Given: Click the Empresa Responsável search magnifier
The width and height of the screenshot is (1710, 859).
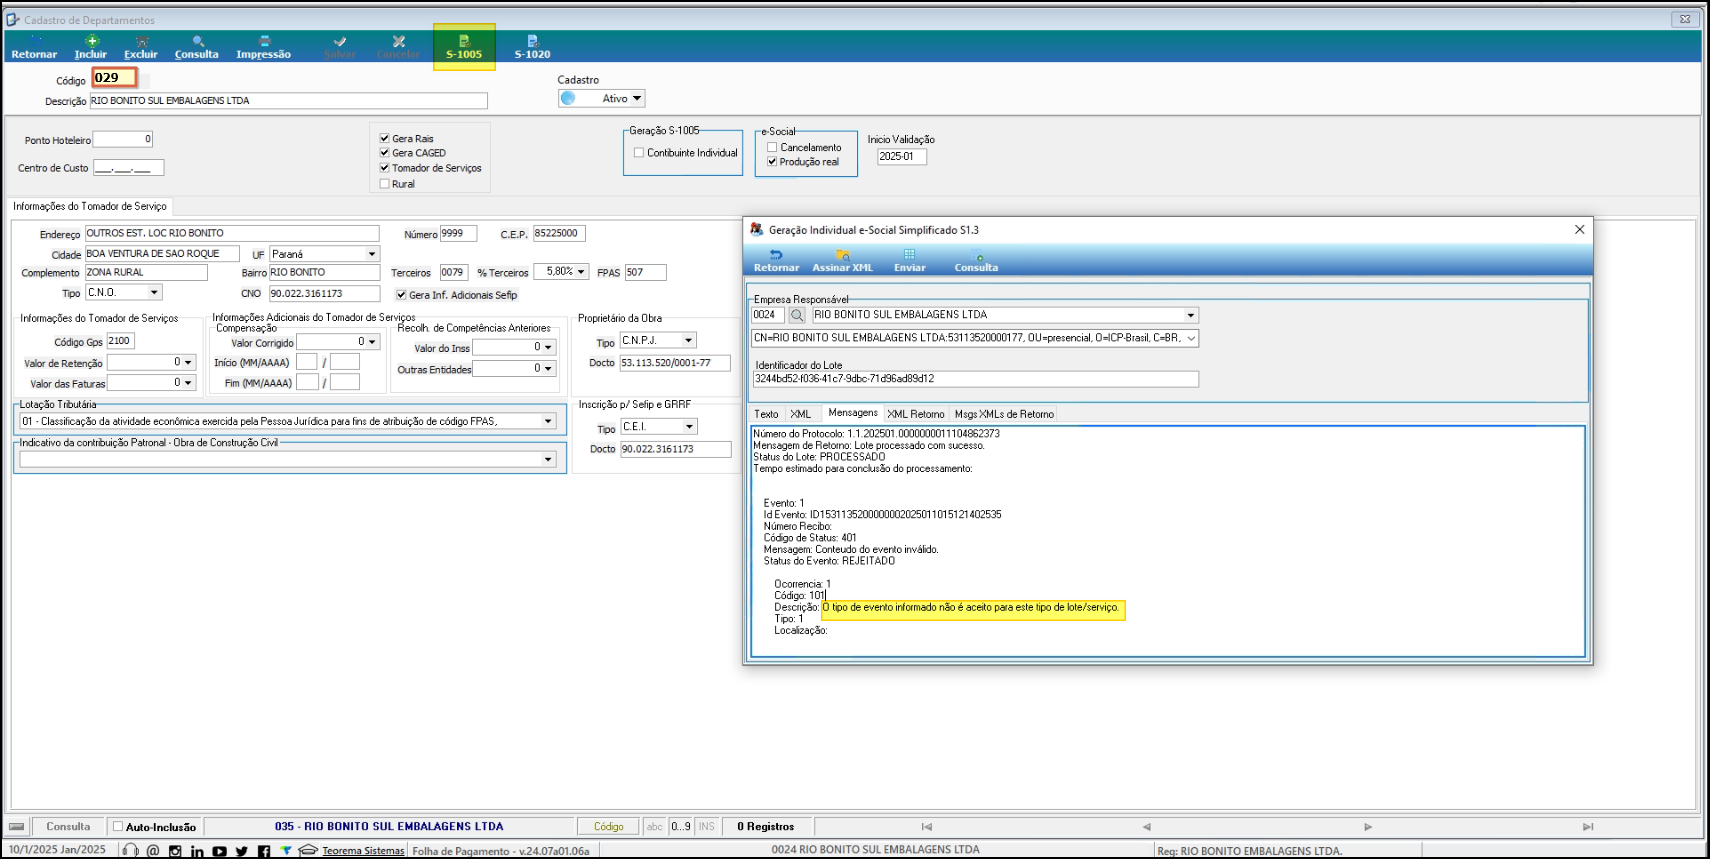Looking at the screenshot, I should coord(797,315).
